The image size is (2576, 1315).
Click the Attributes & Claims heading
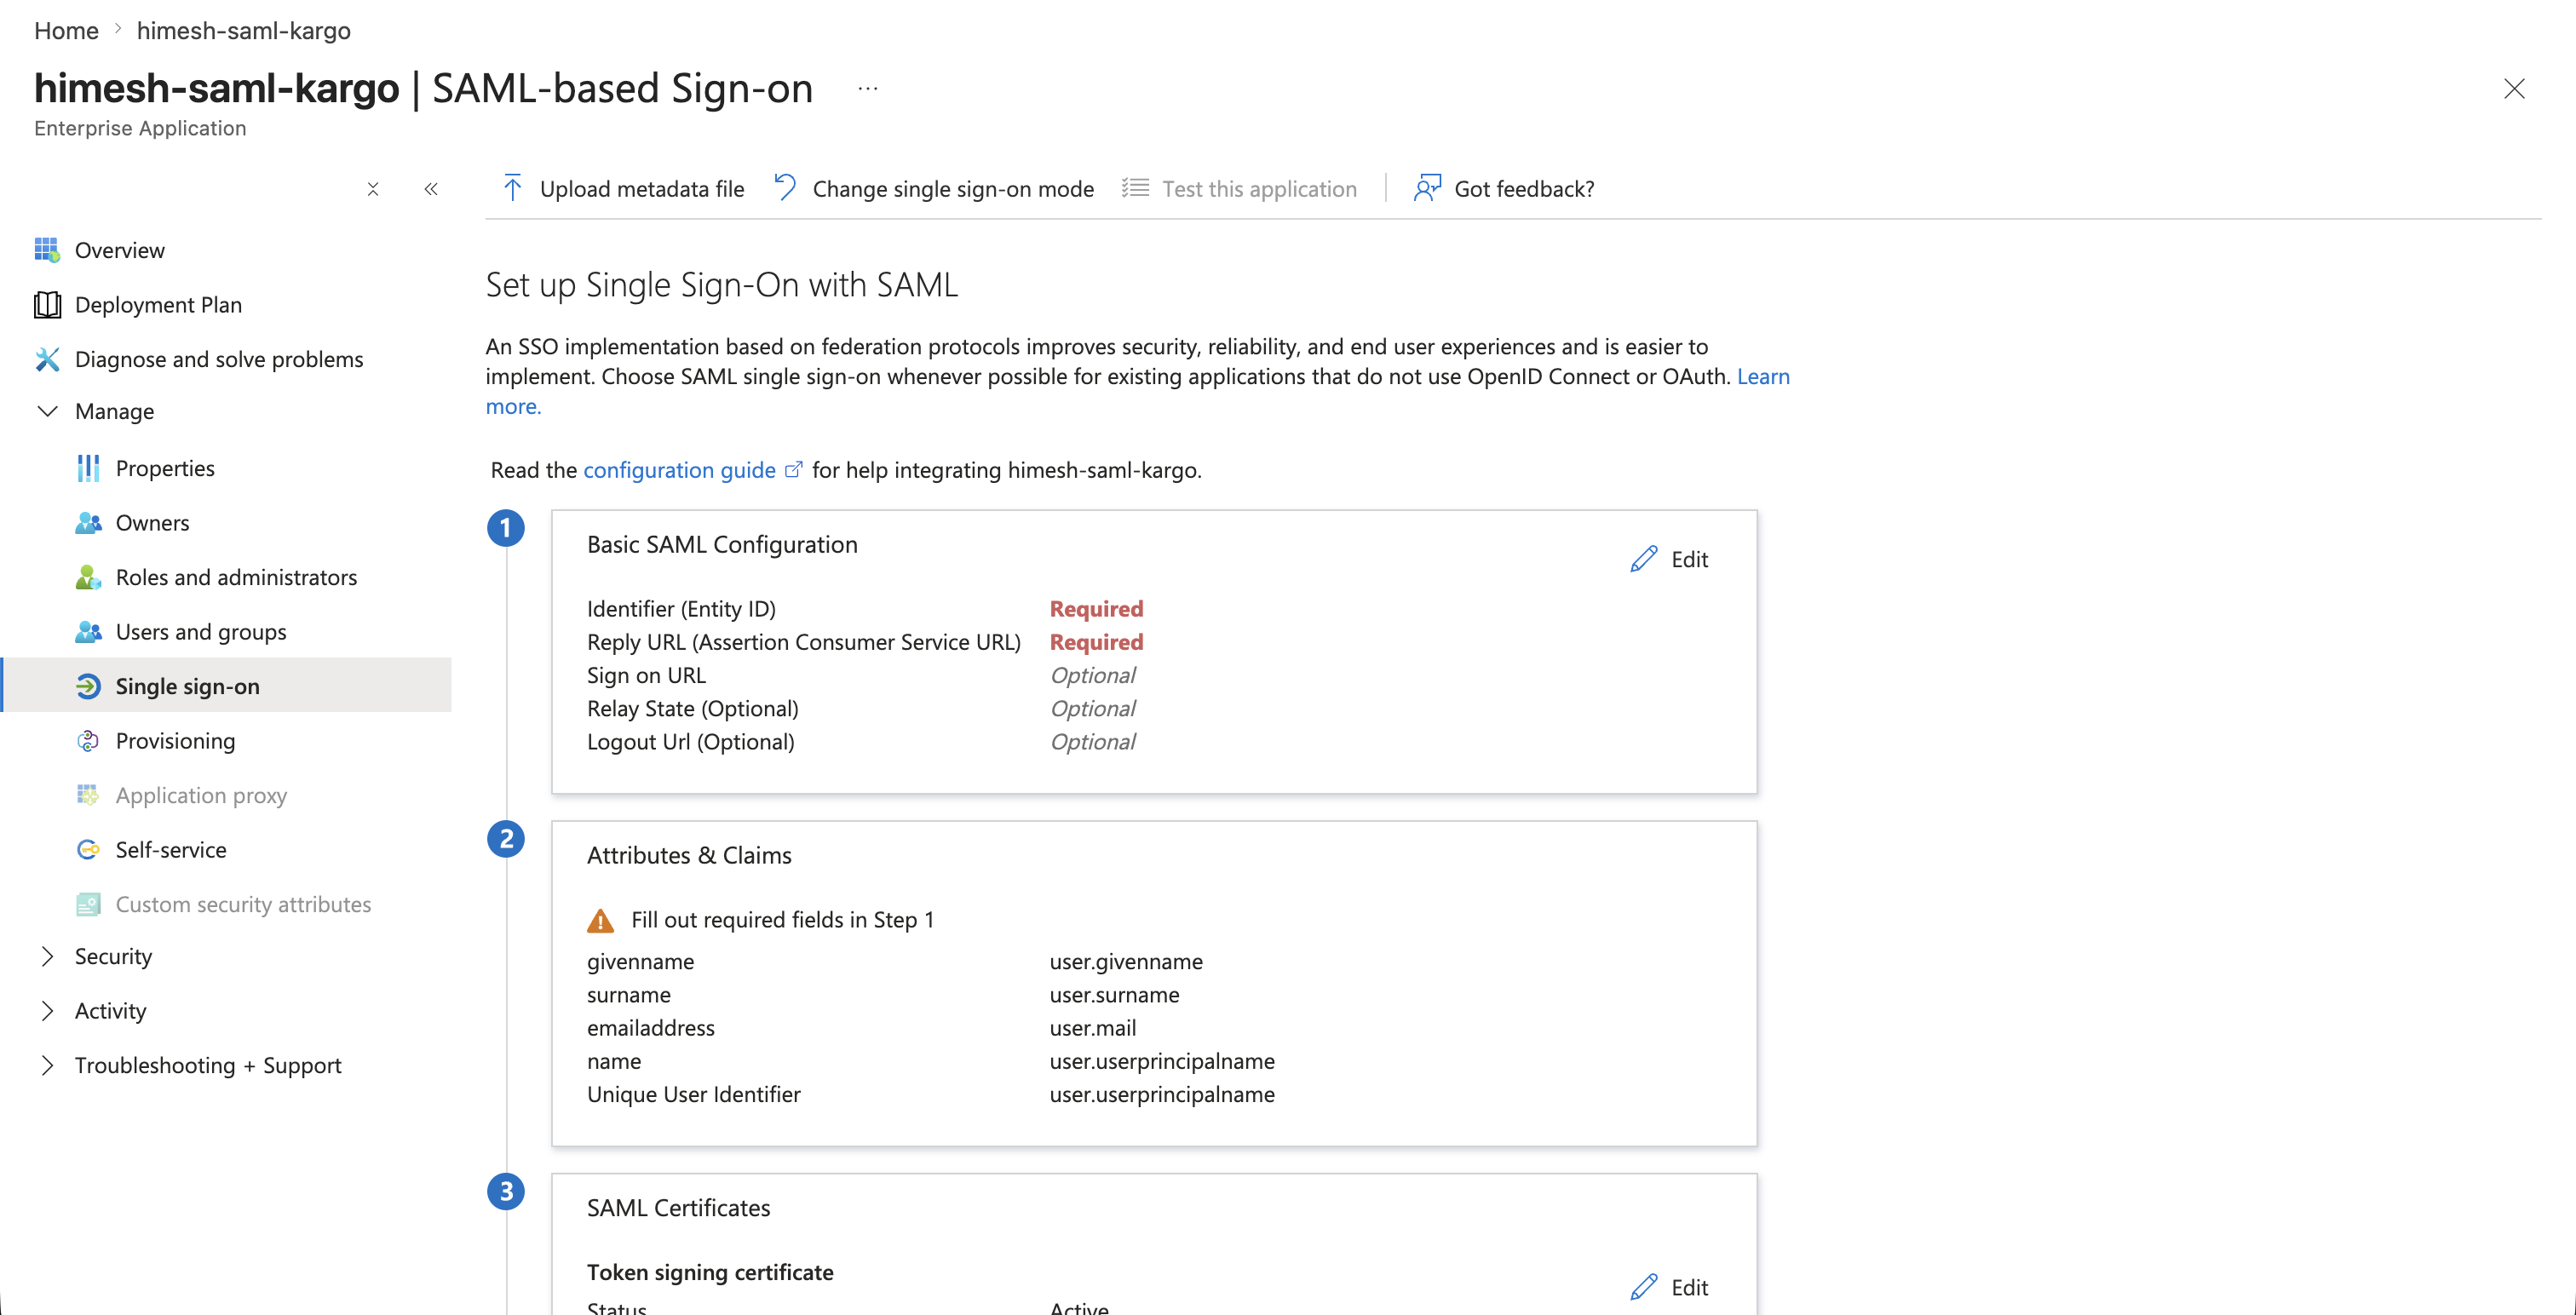(x=689, y=855)
